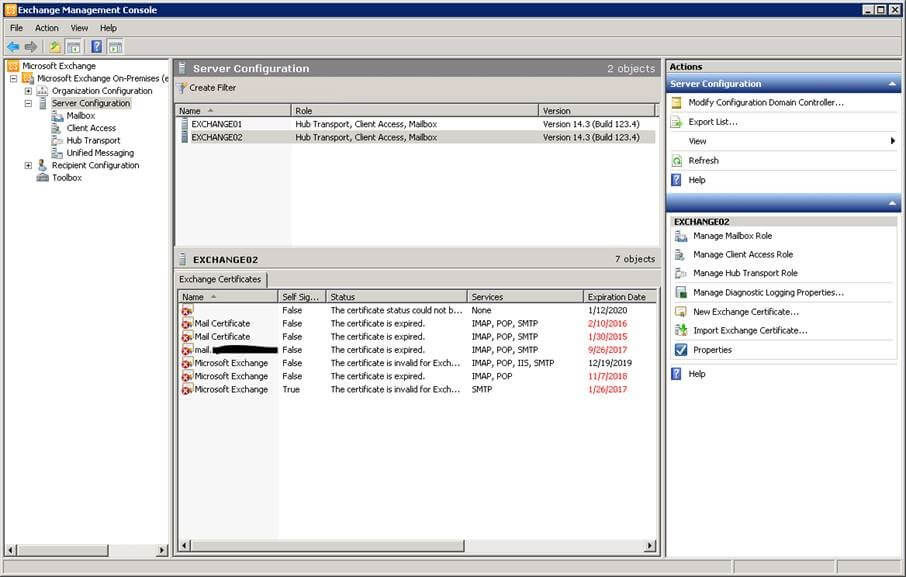This screenshot has width=906, height=577.
Task: Click right arrow of certificates horizontal scrollbar
Action: coord(650,545)
